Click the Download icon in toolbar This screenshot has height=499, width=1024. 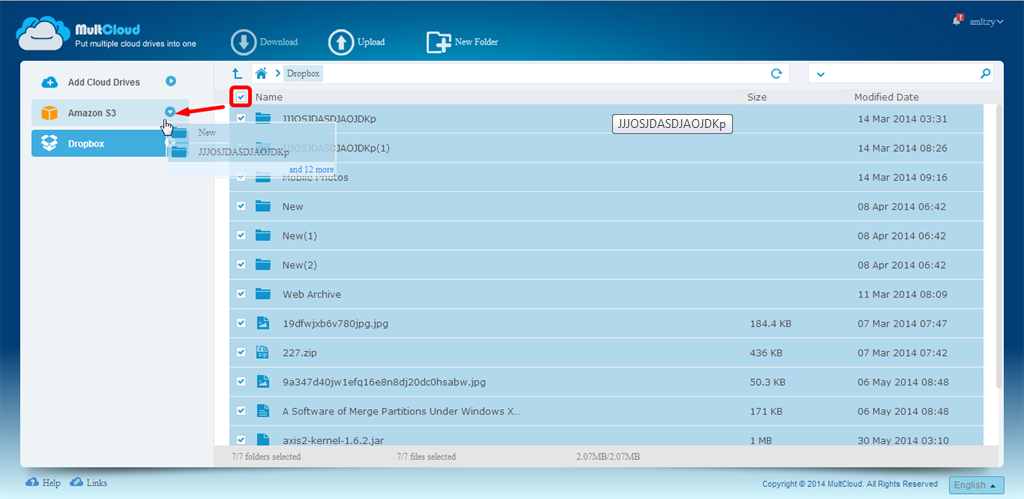[x=244, y=42]
